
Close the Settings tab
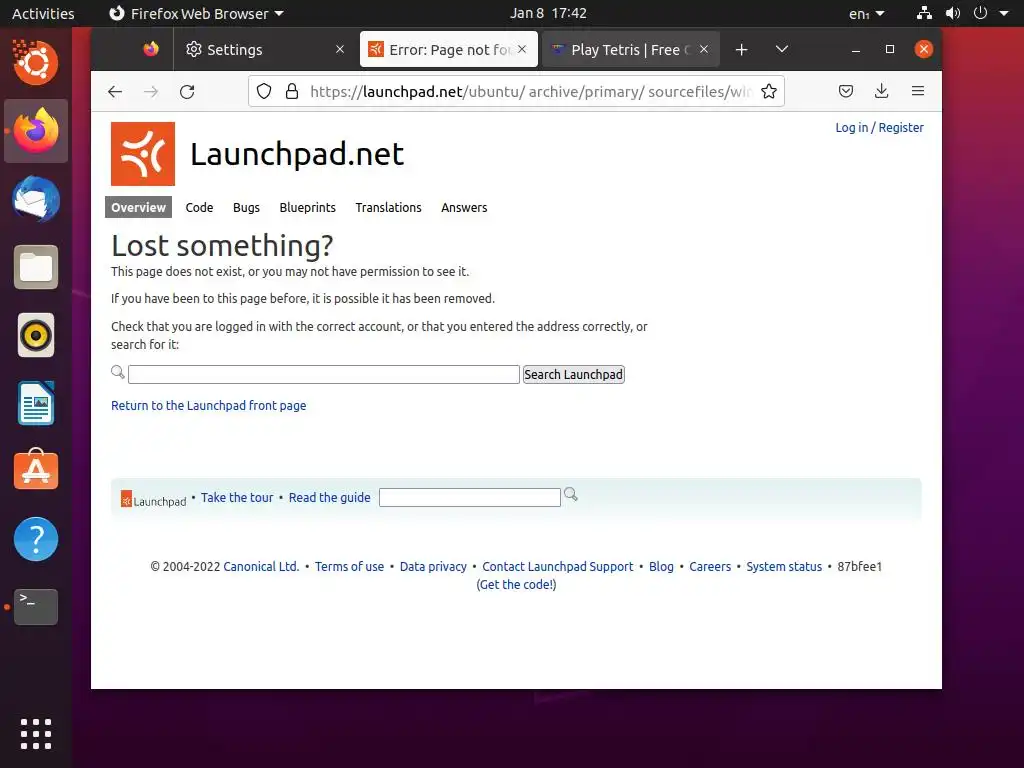click(340, 50)
